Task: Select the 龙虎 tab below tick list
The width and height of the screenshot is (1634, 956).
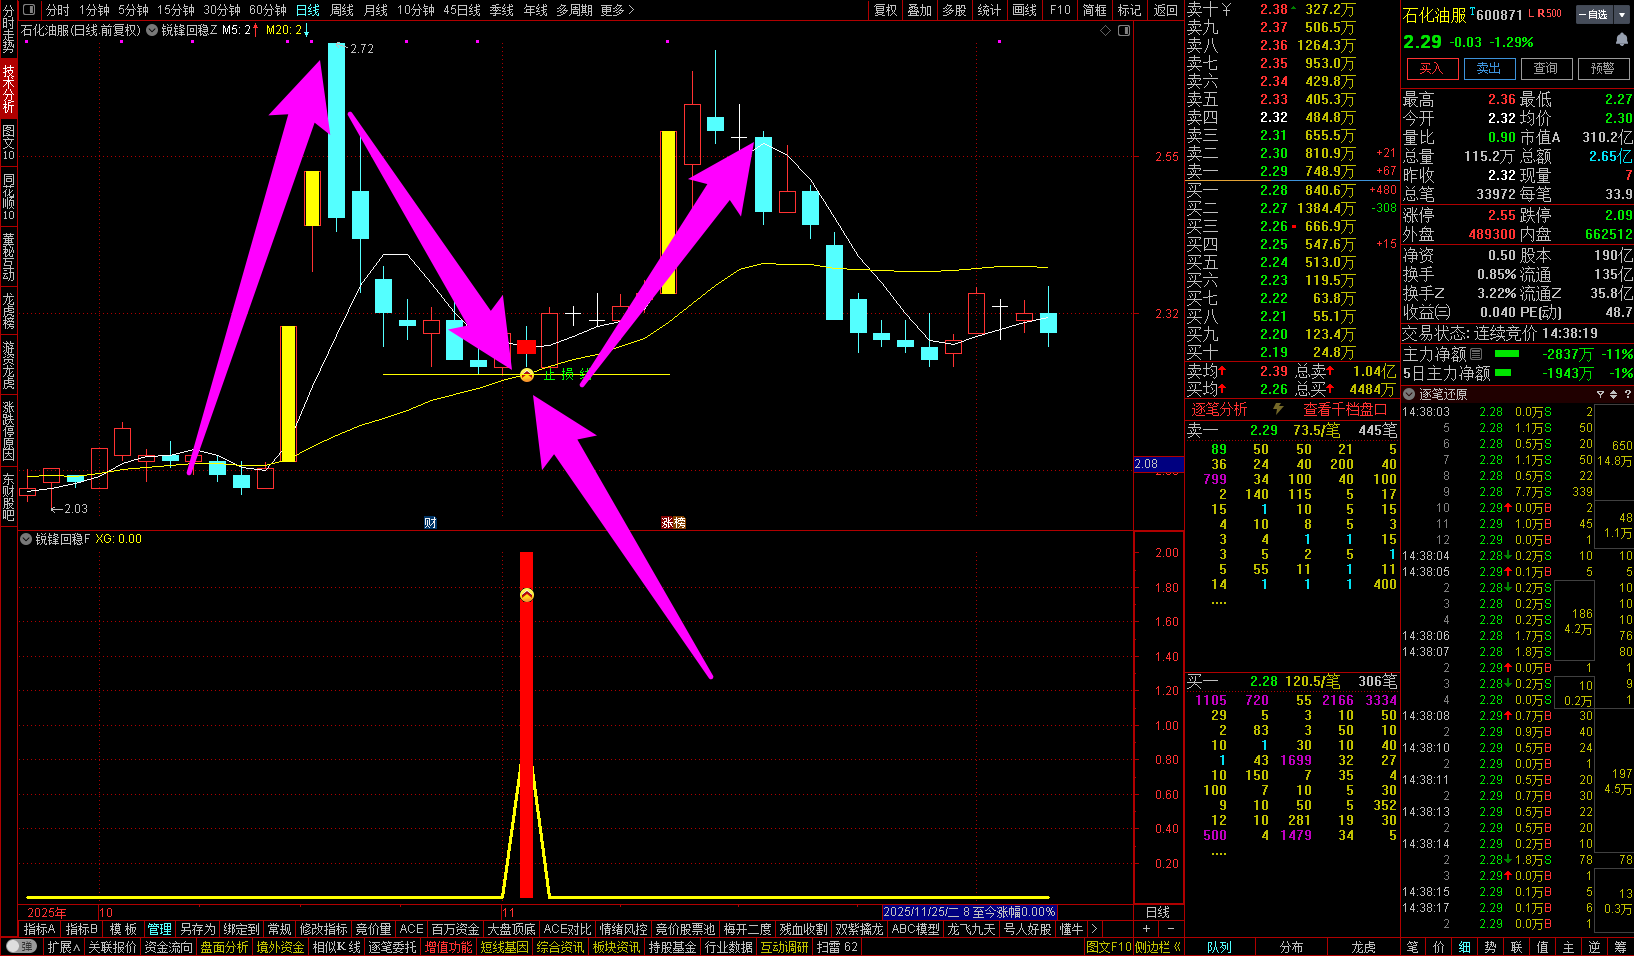Action: 1363,947
